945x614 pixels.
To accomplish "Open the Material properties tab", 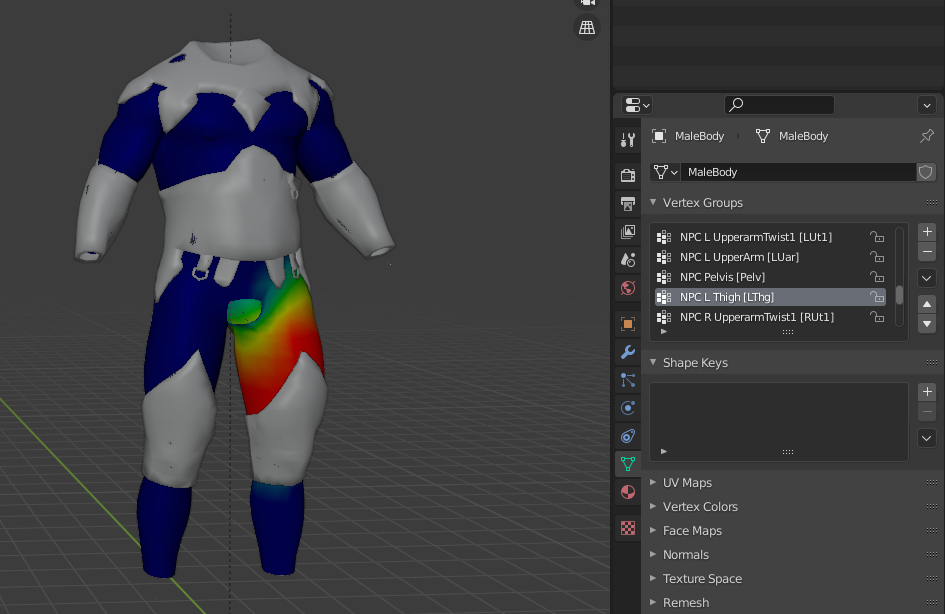I will pos(627,492).
